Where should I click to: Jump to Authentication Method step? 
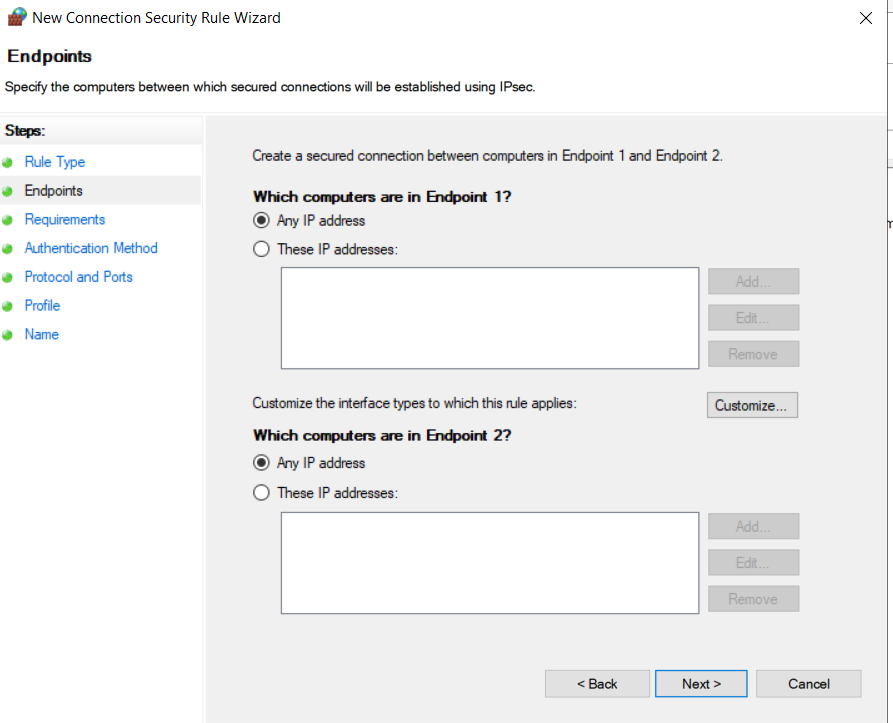[x=91, y=248]
